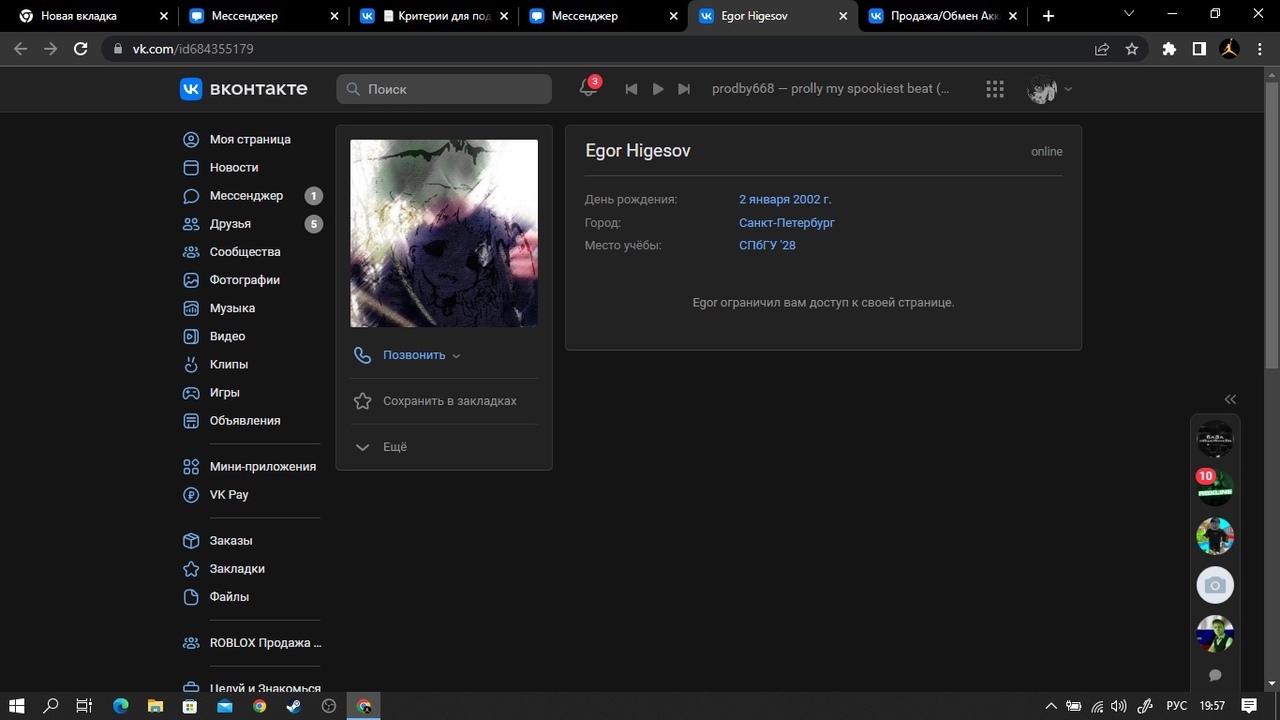Skip to next music track
Image resolution: width=1280 pixels, height=720 pixels.
coord(684,89)
